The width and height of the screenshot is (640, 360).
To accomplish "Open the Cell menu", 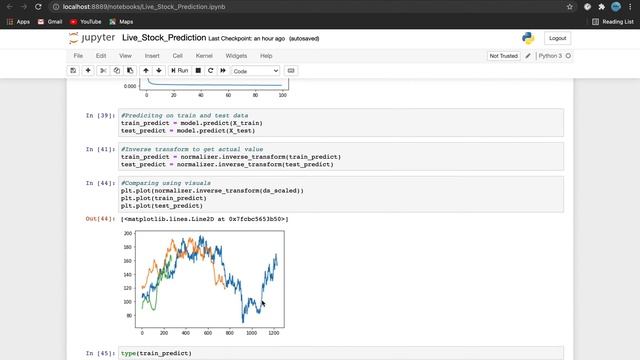I will tap(178, 56).
